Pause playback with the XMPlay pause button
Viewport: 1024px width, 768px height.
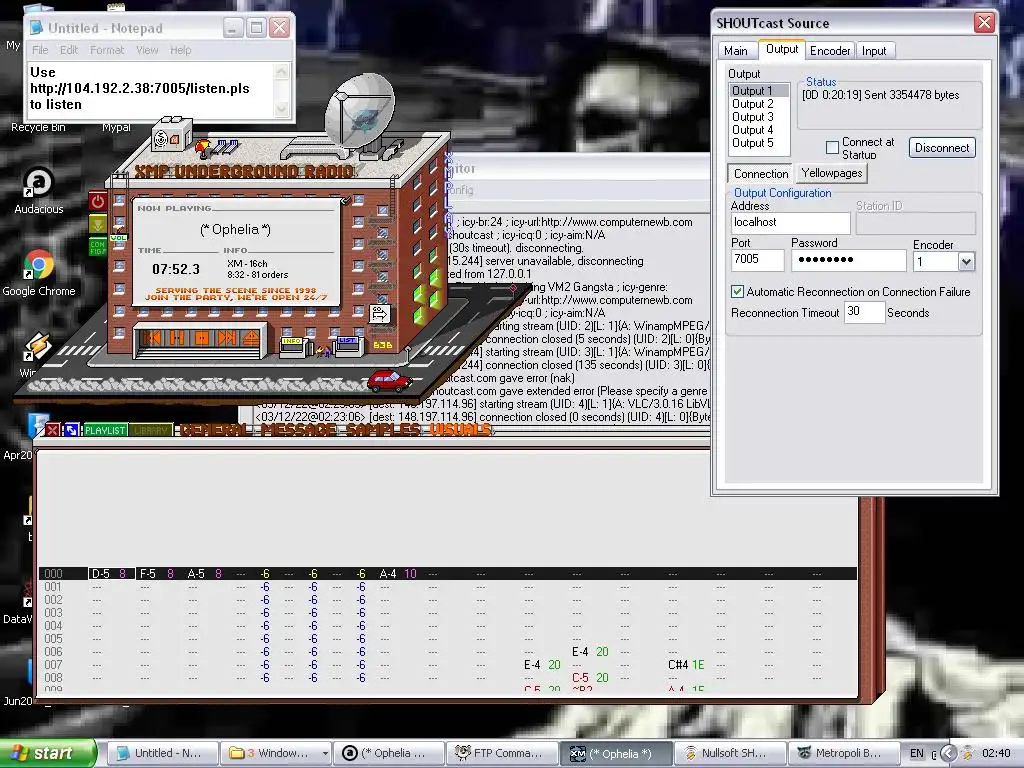pyautogui.click(x=177, y=338)
